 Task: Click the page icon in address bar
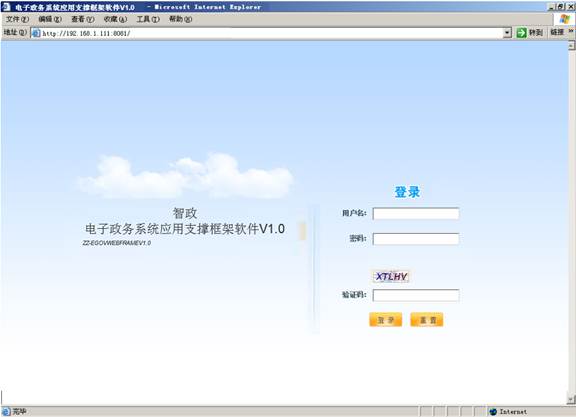pyautogui.click(x=36, y=33)
